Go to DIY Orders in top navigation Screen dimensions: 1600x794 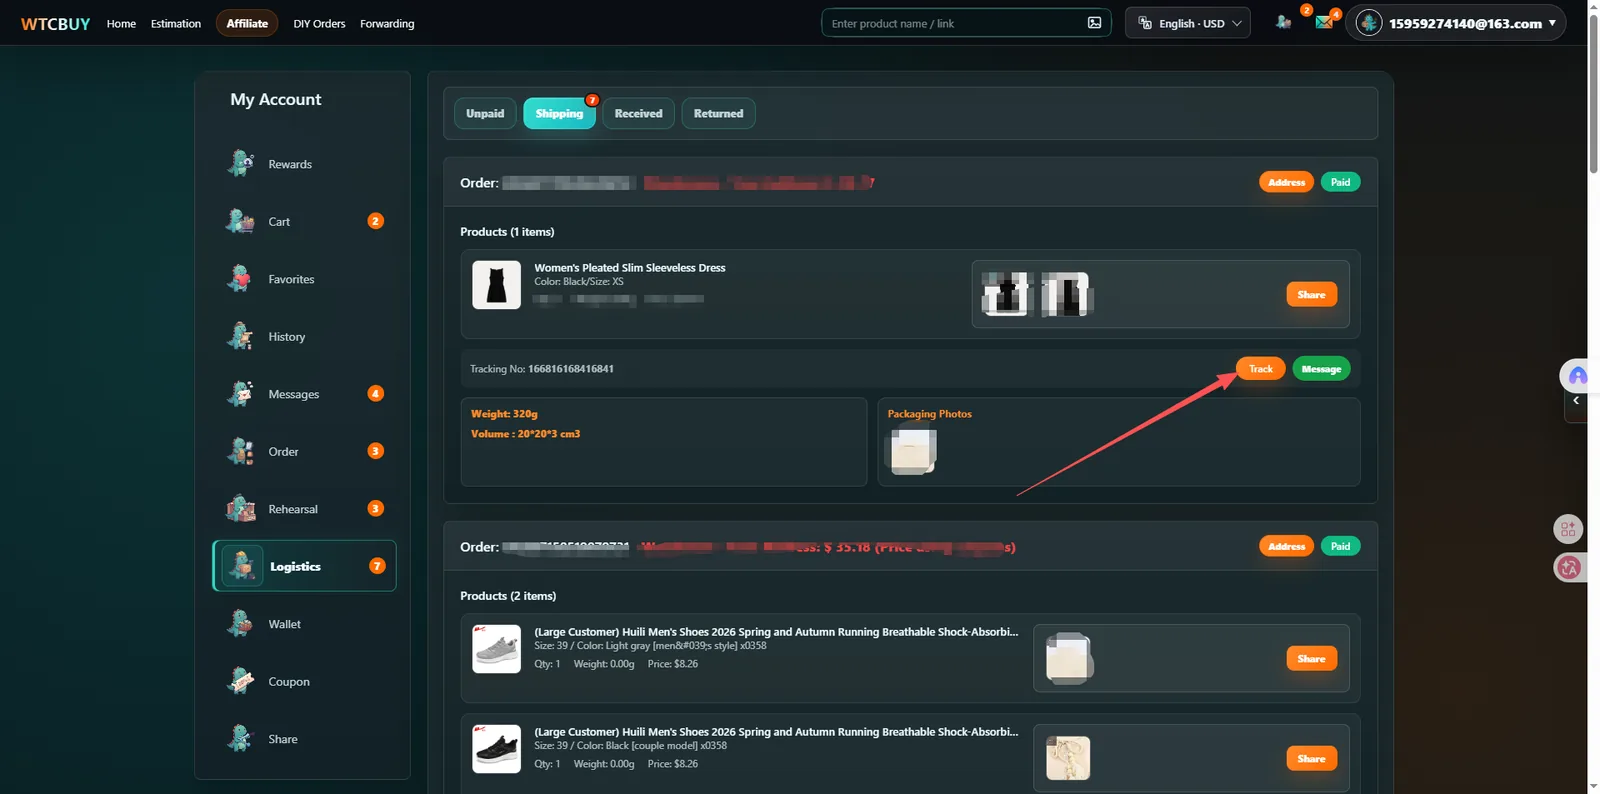click(319, 23)
